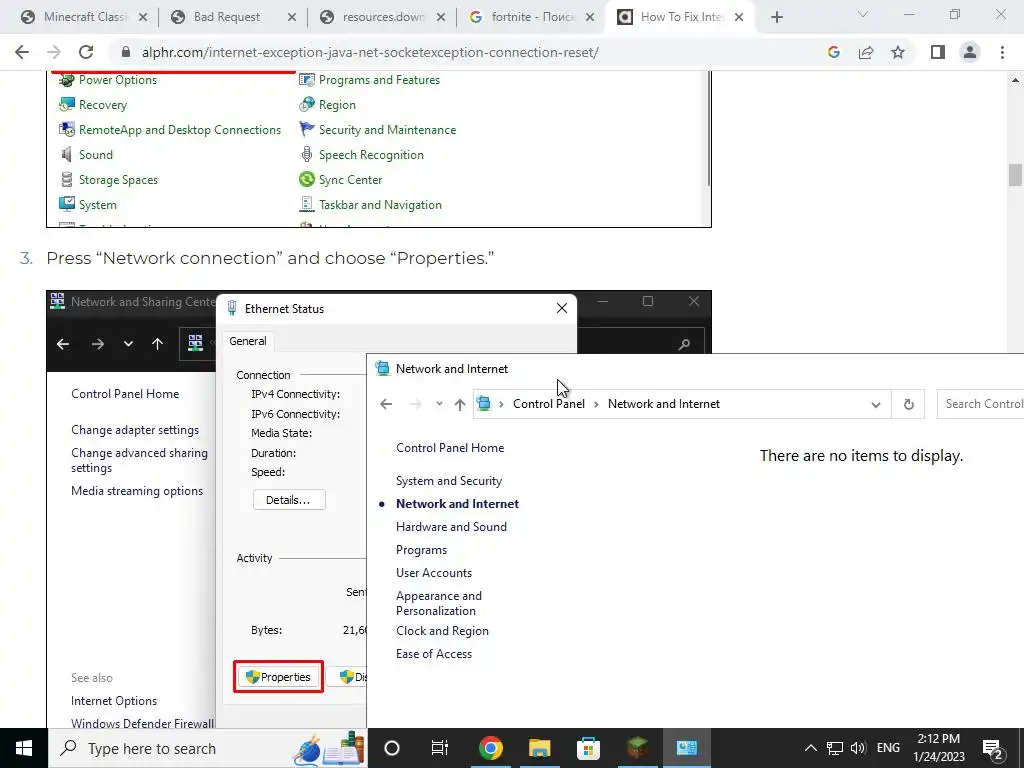Select the How To Fix Internet tab
1024x768 pixels.
pos(679,18)
